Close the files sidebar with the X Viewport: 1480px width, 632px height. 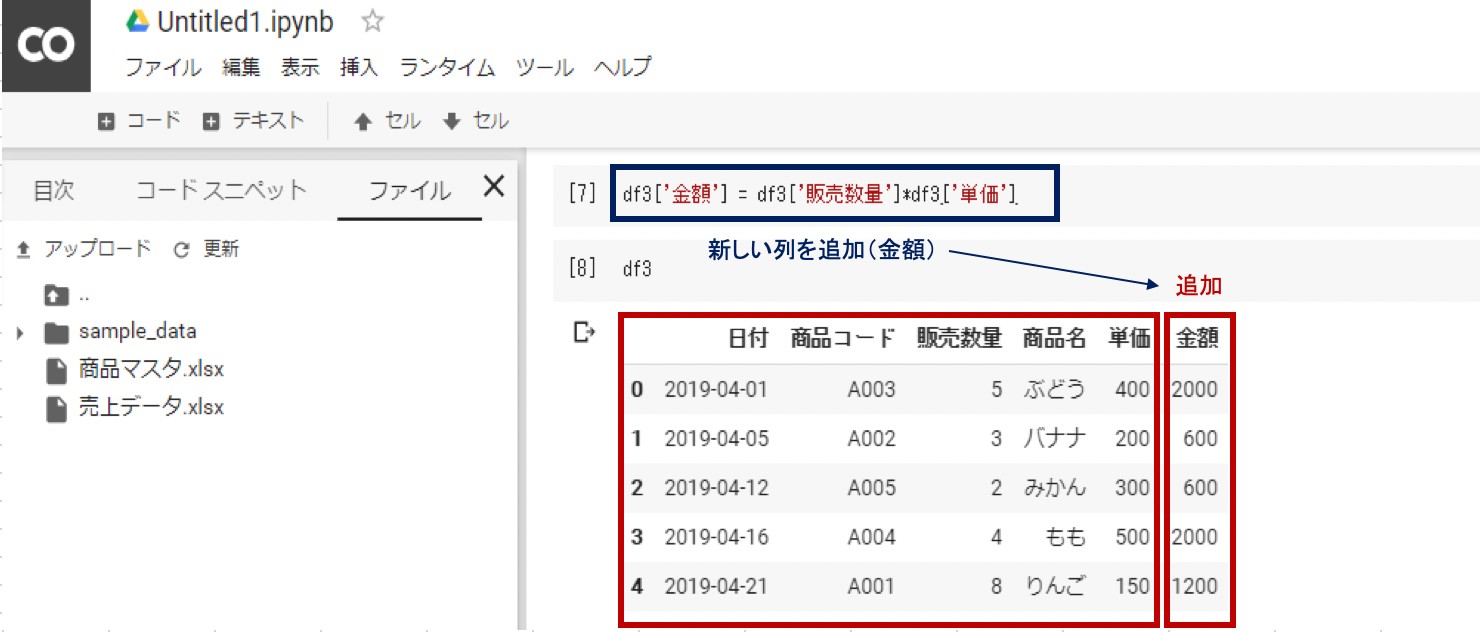494,186
